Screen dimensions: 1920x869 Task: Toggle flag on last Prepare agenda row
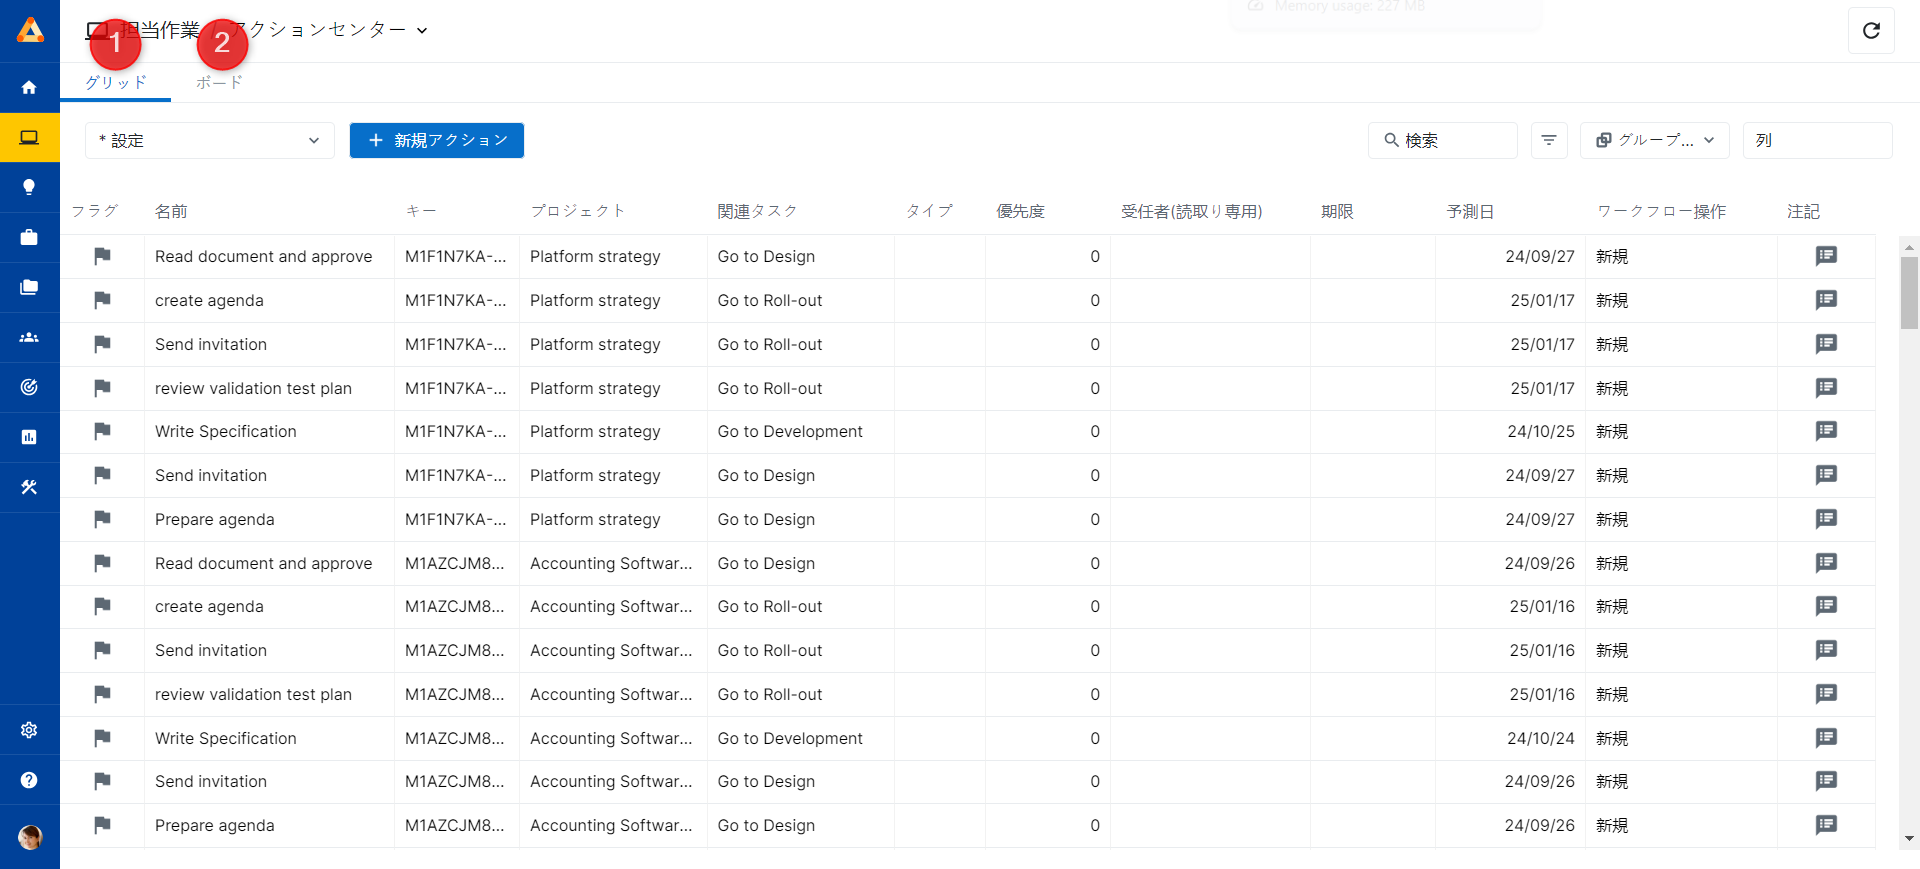coord(102,825)
